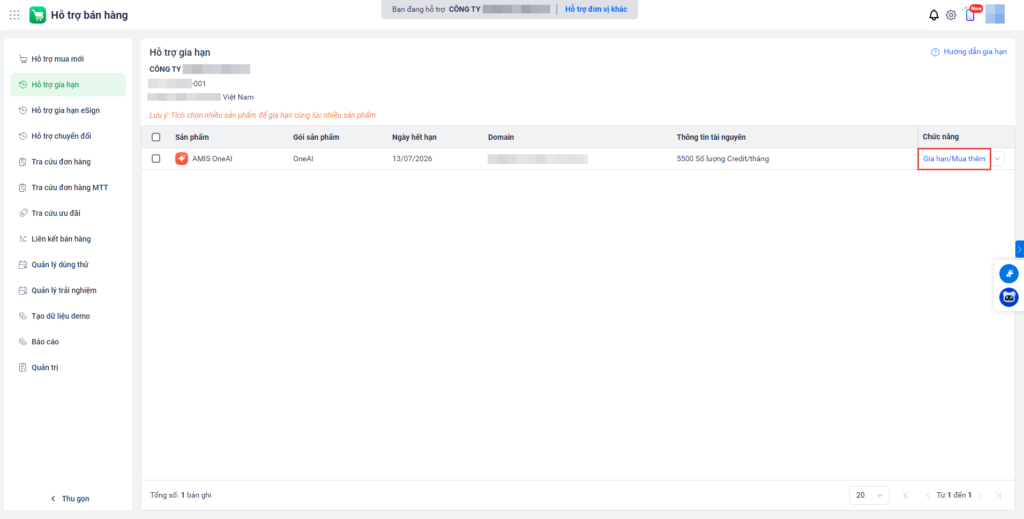Click icon beside Quản trị
Screen dimensions: 1024x519
(x=23, y=368)
